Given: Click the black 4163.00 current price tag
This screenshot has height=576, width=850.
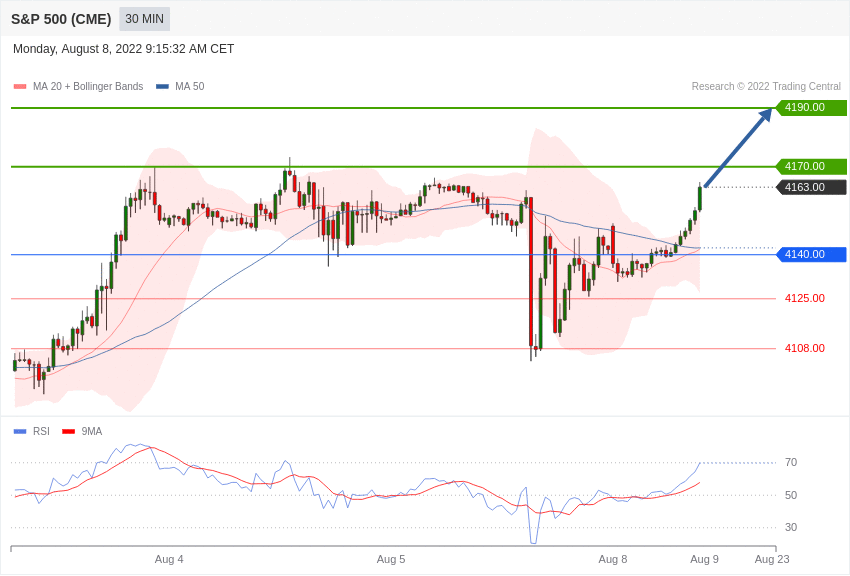Looking at the screenshot, I should [811, 187].
